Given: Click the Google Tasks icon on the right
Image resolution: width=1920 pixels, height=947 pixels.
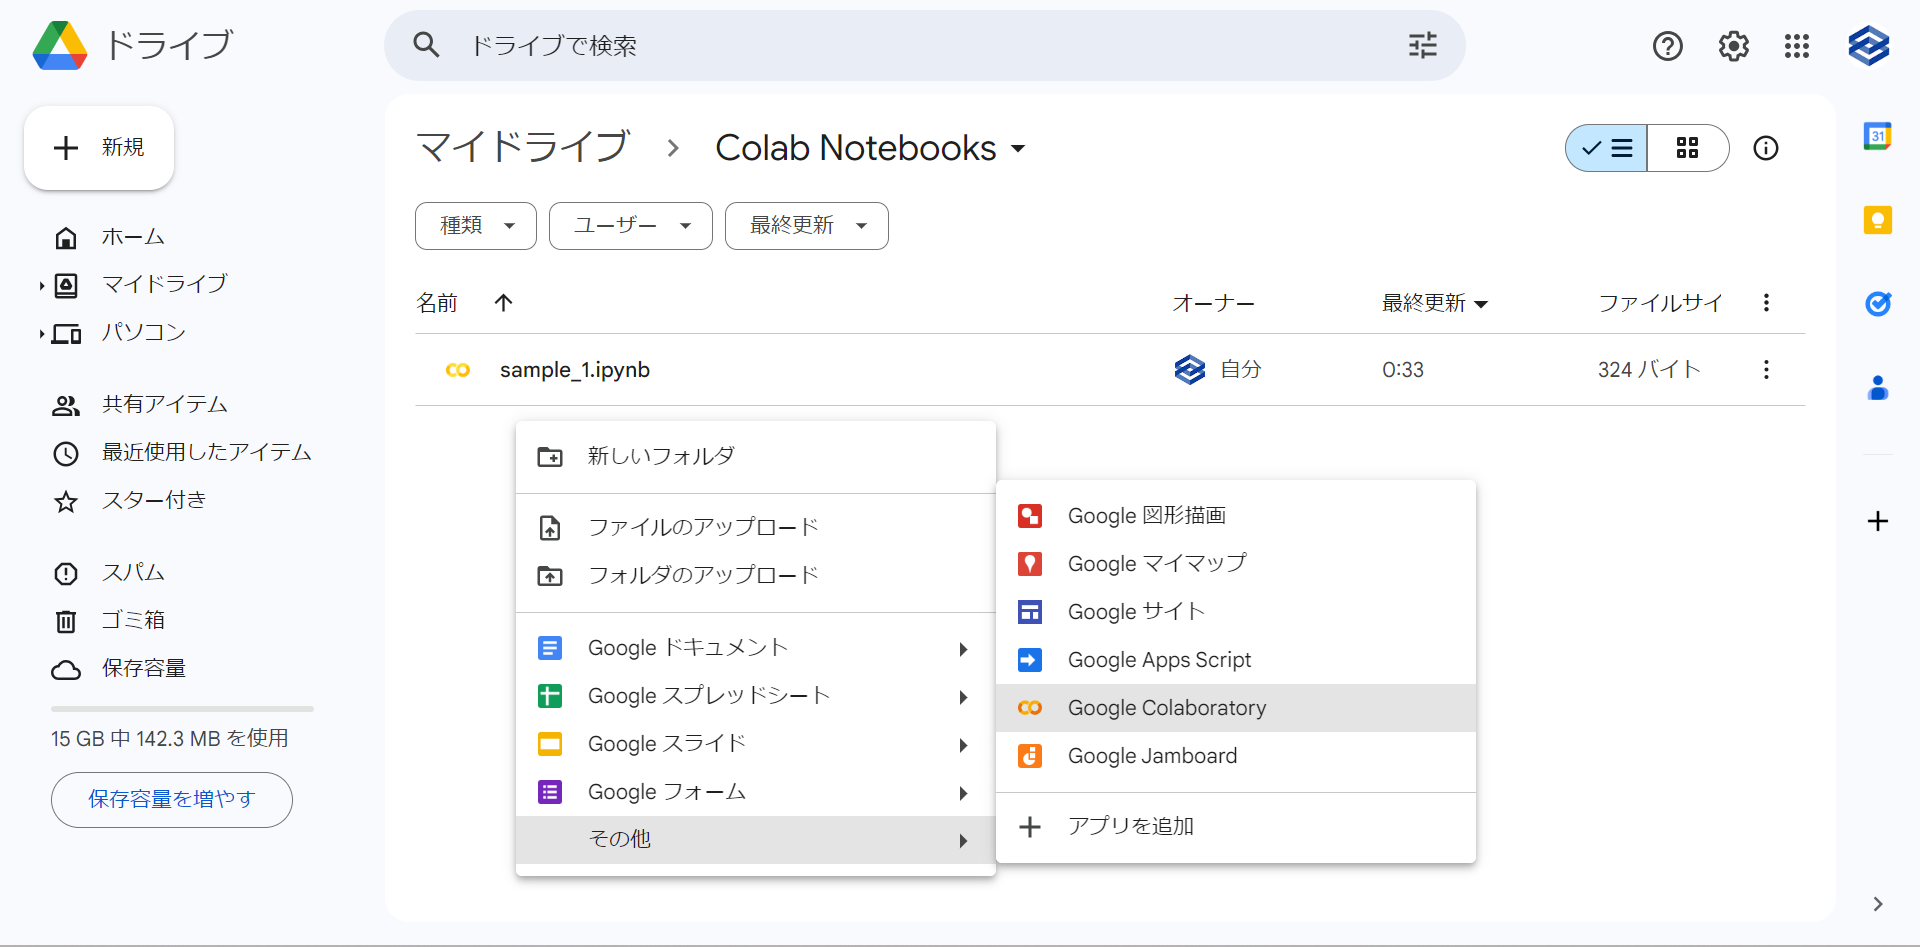Looking at the screenshot, I should 1878,304.
